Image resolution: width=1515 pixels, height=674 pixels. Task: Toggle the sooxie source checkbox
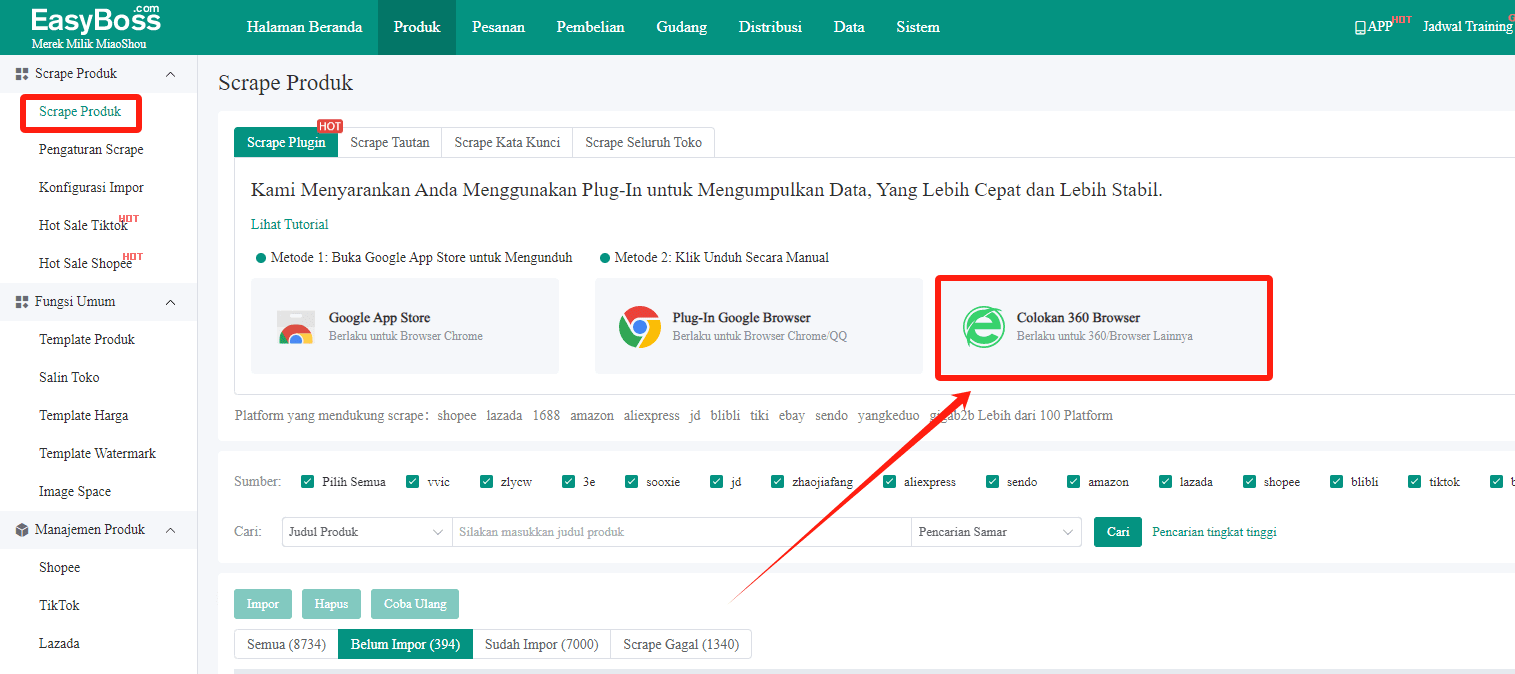pyautogui.click(x=632, y=482)
